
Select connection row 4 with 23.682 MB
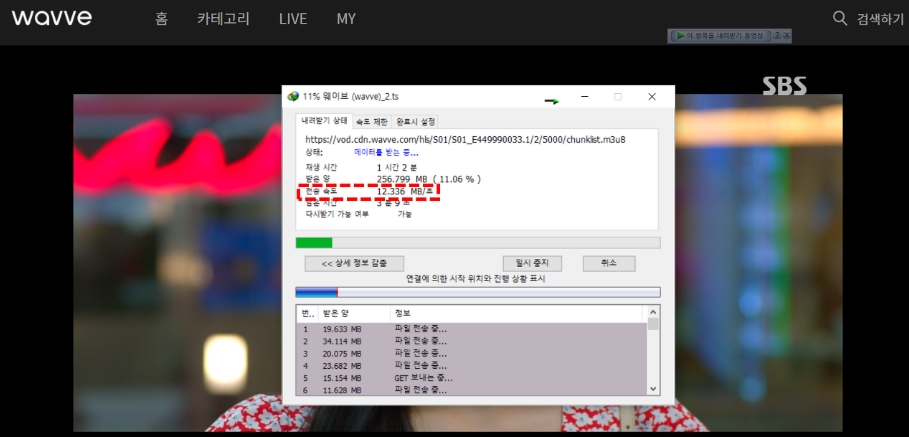[x=472, y=366]
